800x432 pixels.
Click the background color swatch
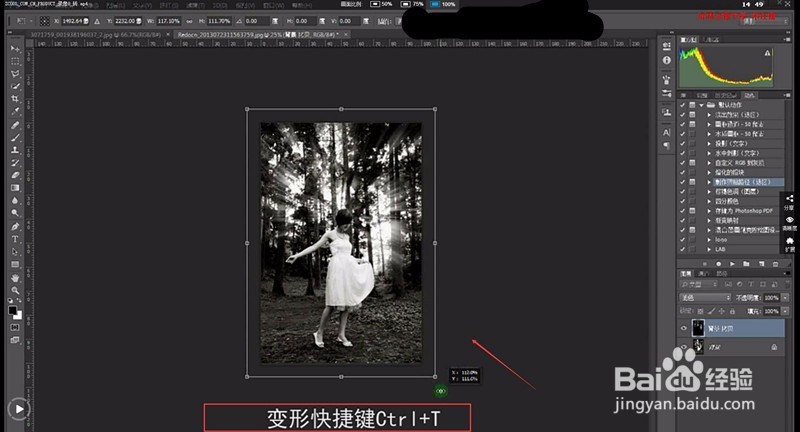pyautogui.click(x=18, y=315)
